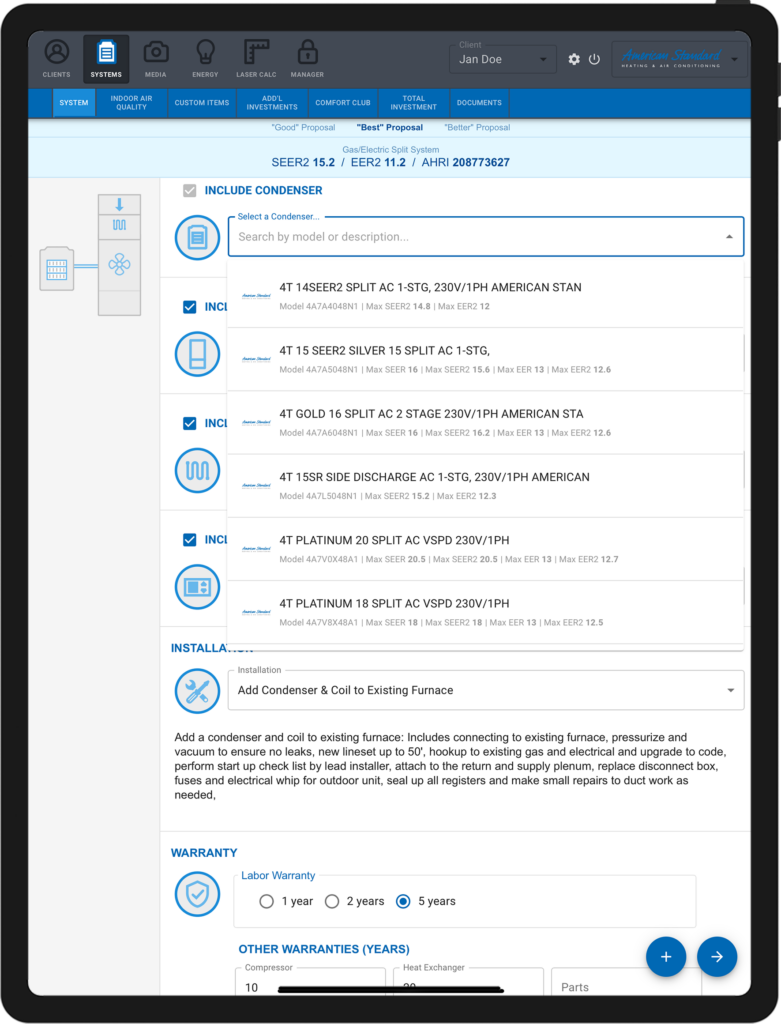Screen dimensions: 781x1024
Task: Switch to Add'l Investments tab
Action: 272,103
